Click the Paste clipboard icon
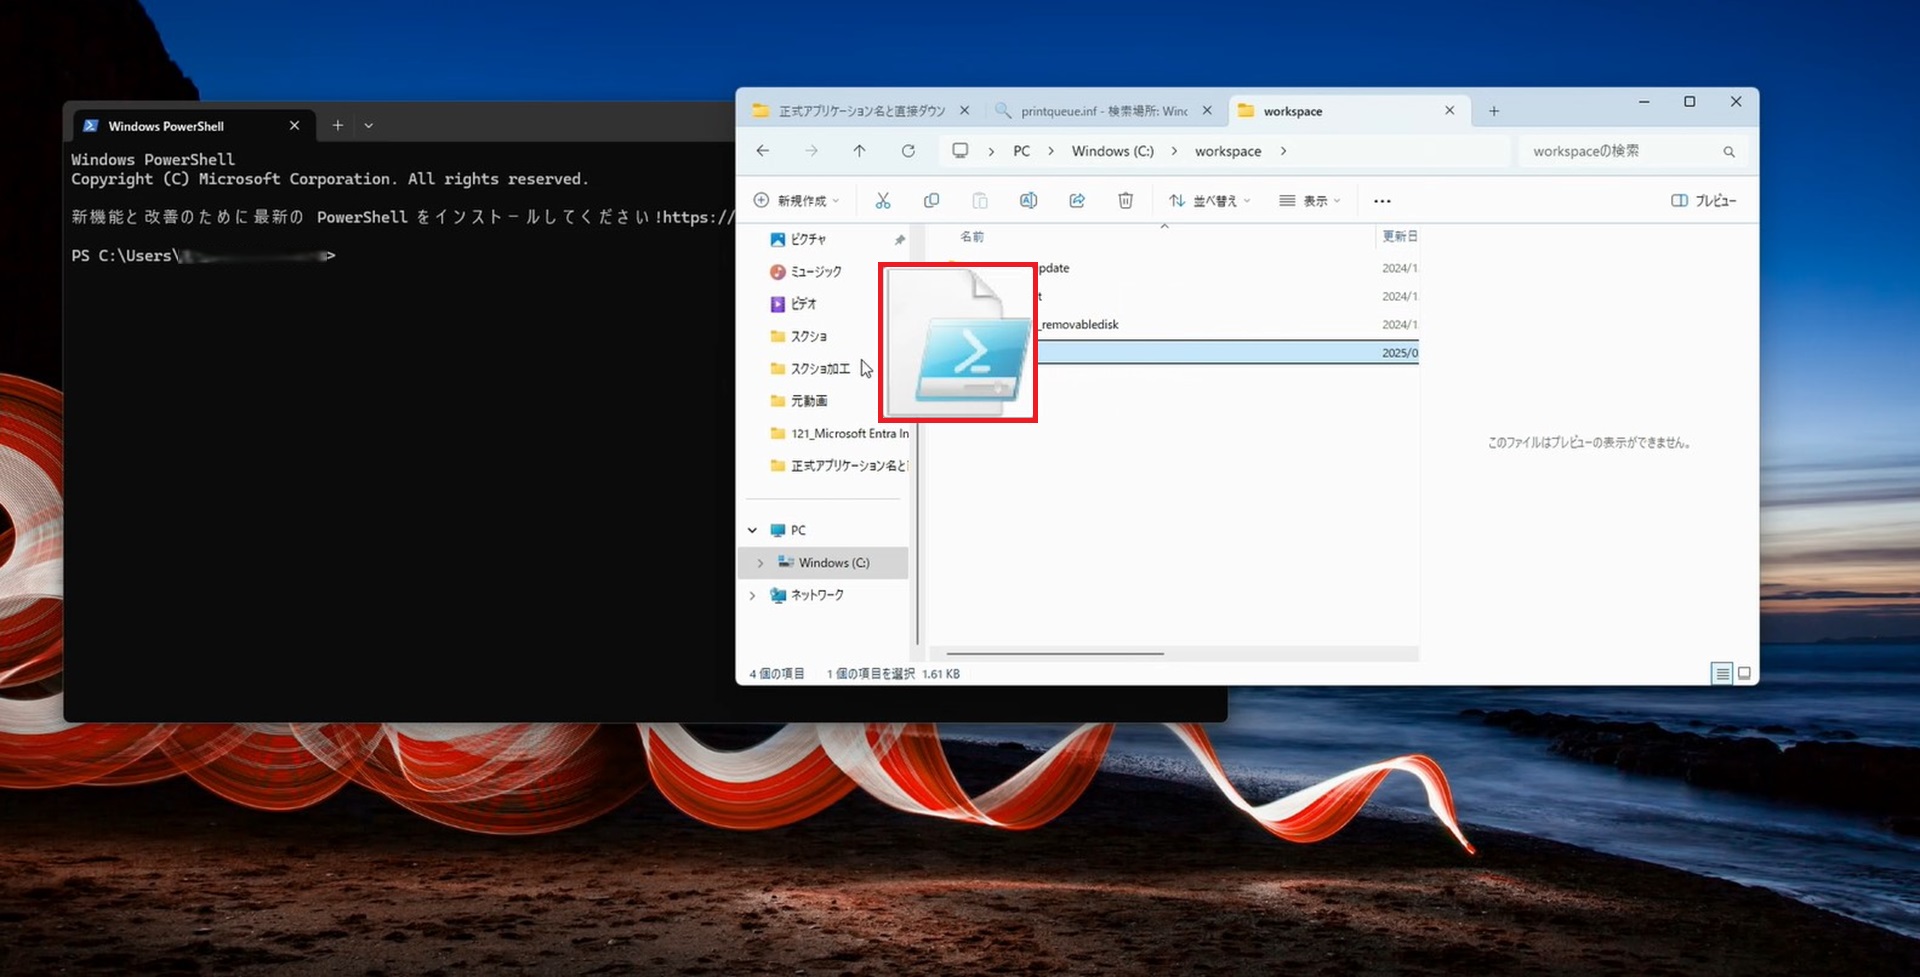Screen dimensions: 1920x977 [980, 201]
